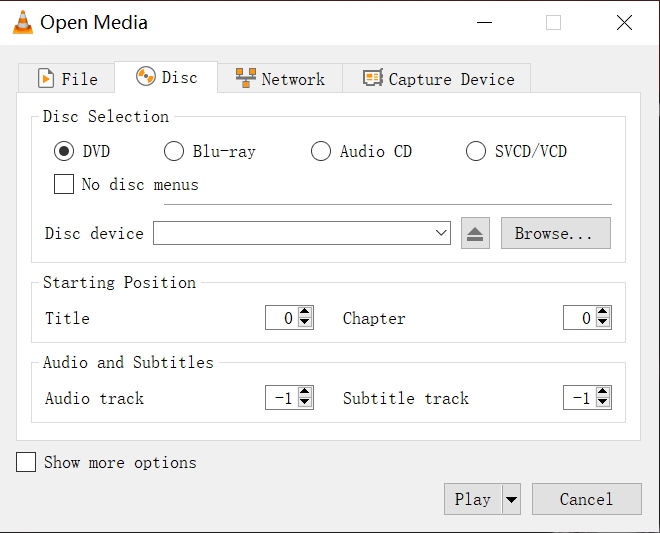Click the Capture Device tab icon
This screenshot has height=533, width=660.
coord(373,78)
